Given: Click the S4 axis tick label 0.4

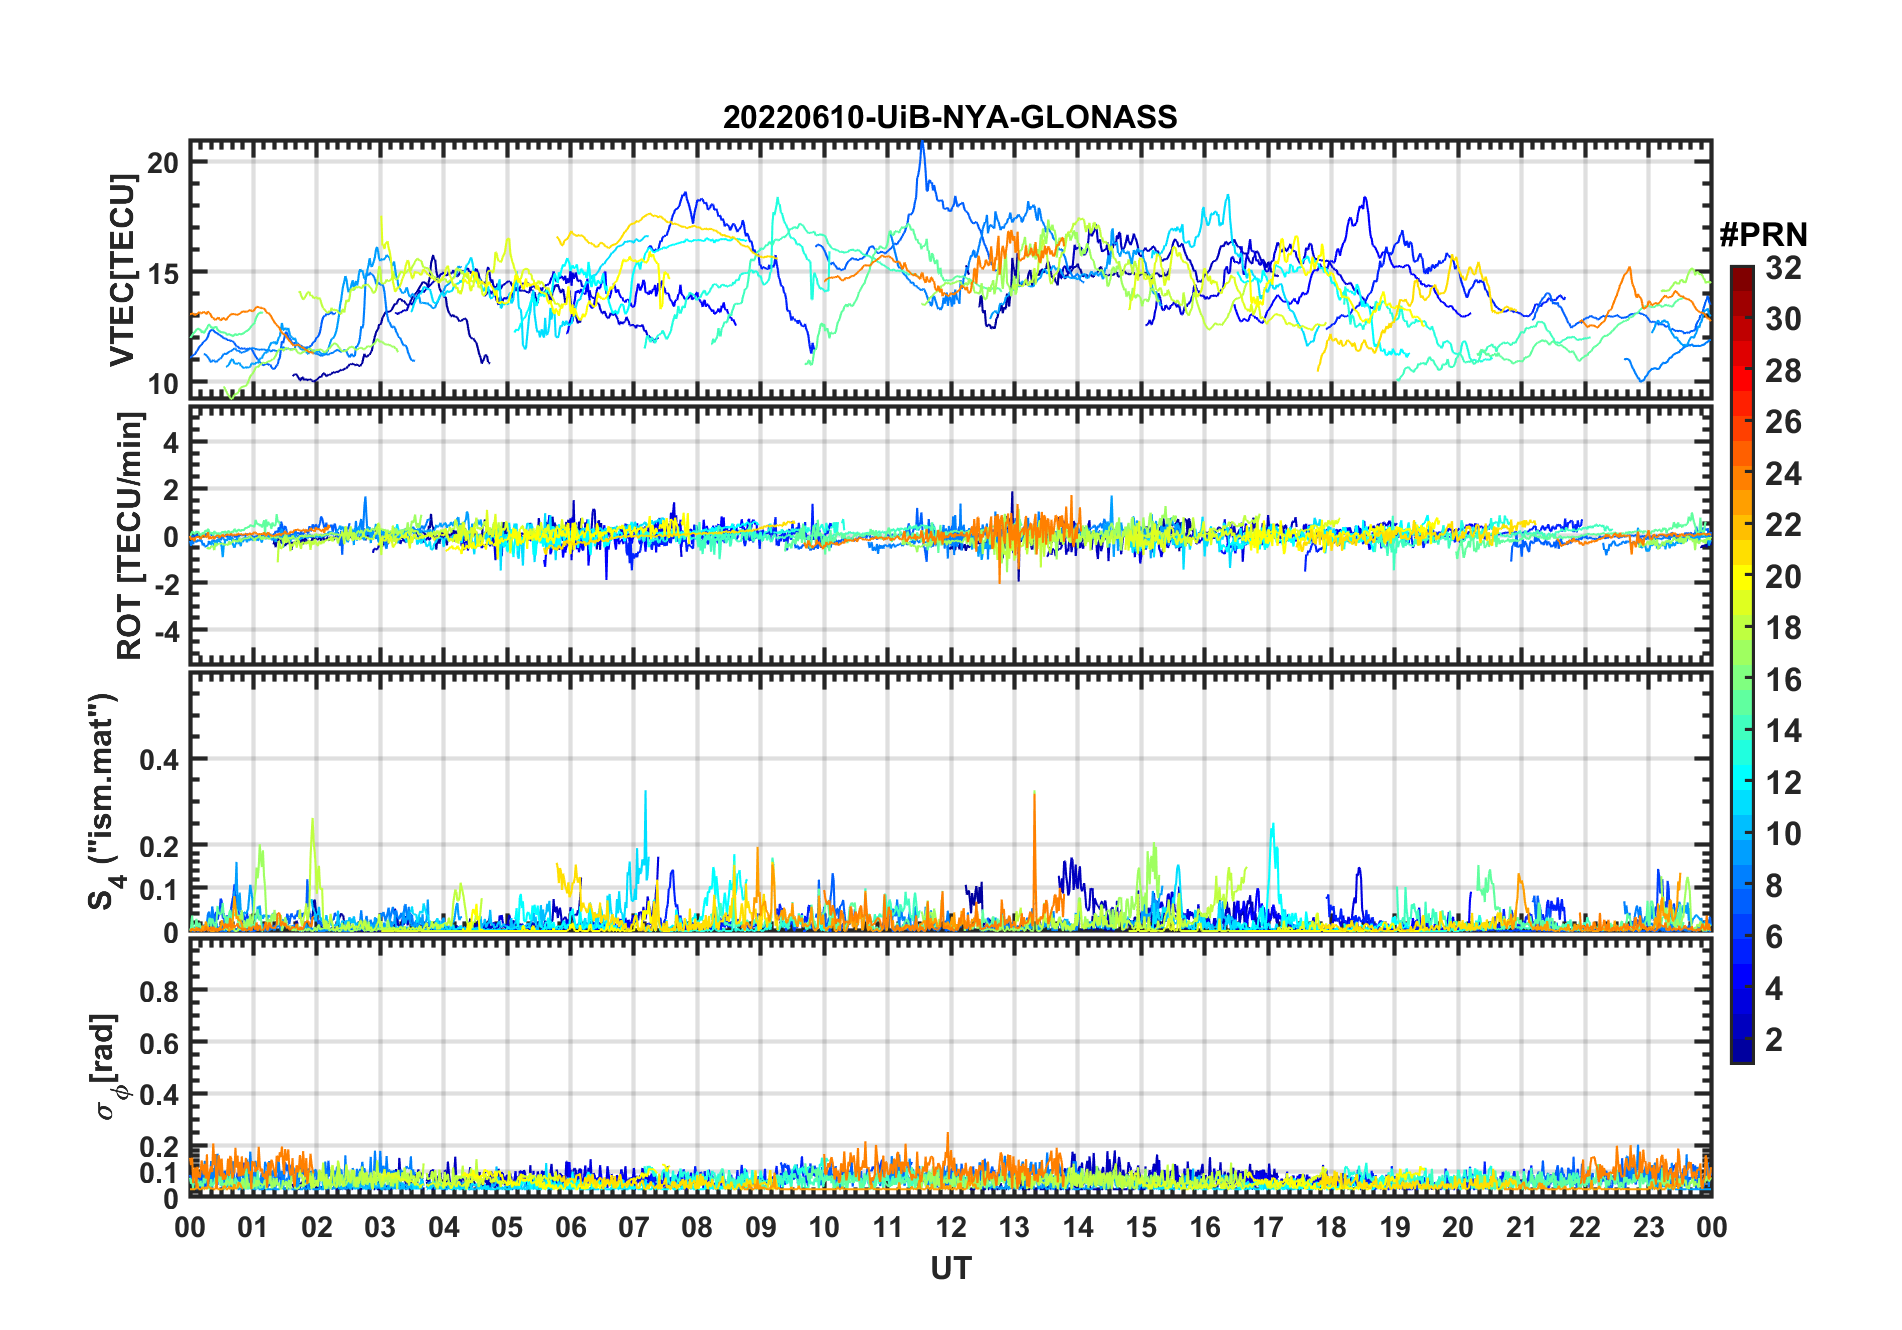Looking at the screenshot, I should (x=160, y=760).
